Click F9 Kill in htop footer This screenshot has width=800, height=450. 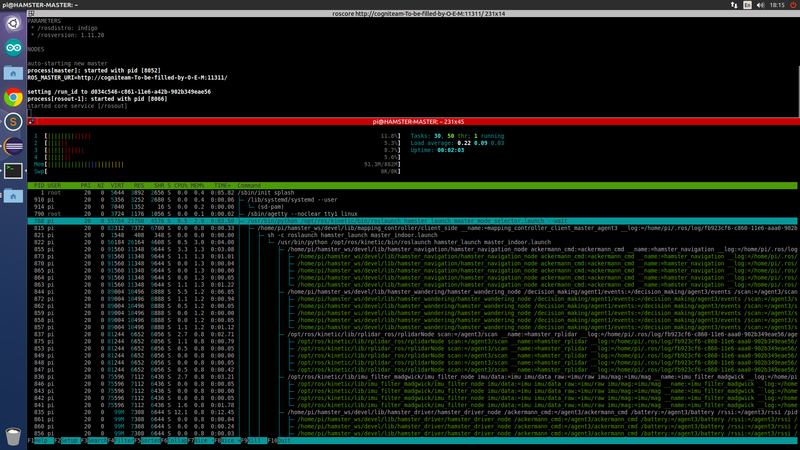[254, 440]
